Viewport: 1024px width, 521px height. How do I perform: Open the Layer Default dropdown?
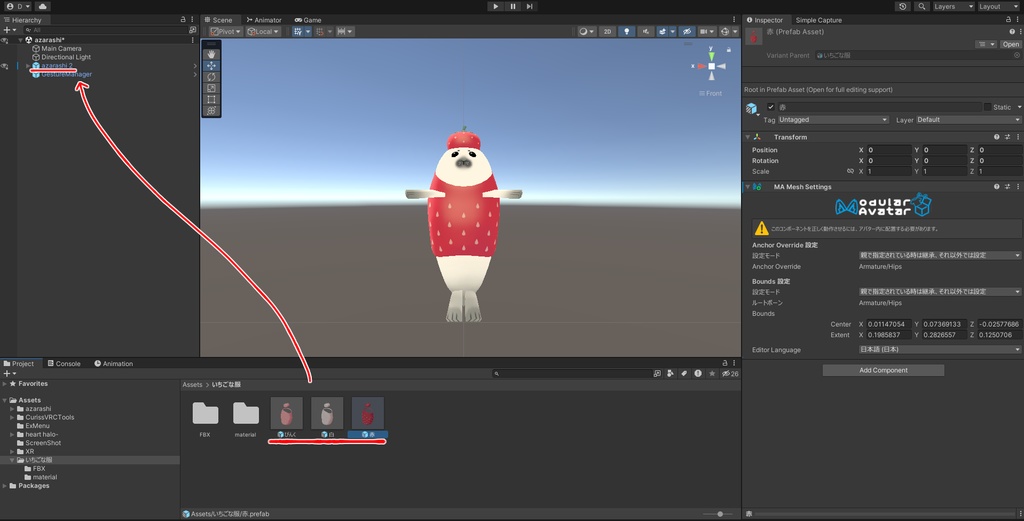point(968,119)
